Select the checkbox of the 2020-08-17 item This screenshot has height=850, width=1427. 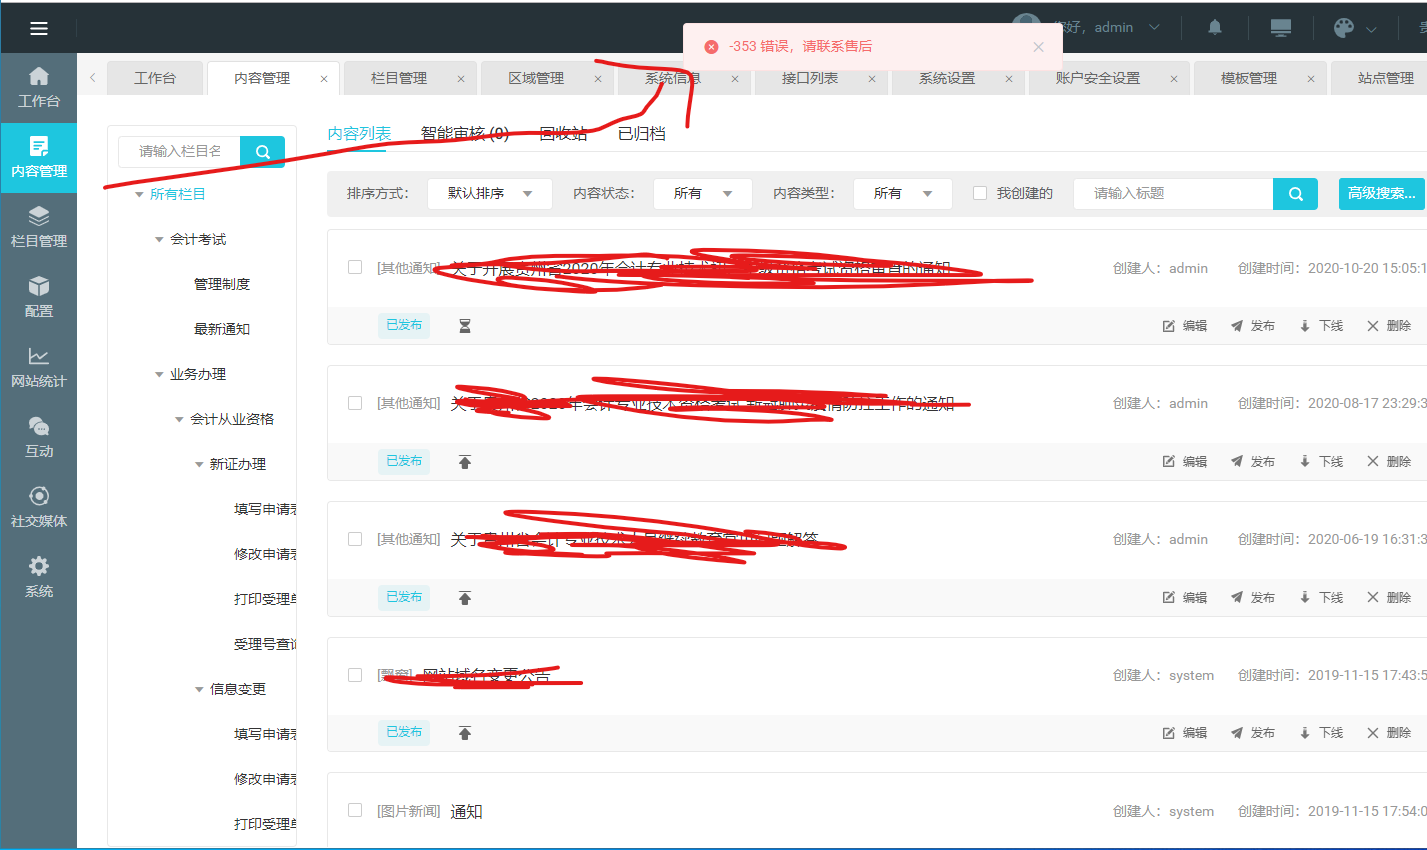click(x=355, y=403)
